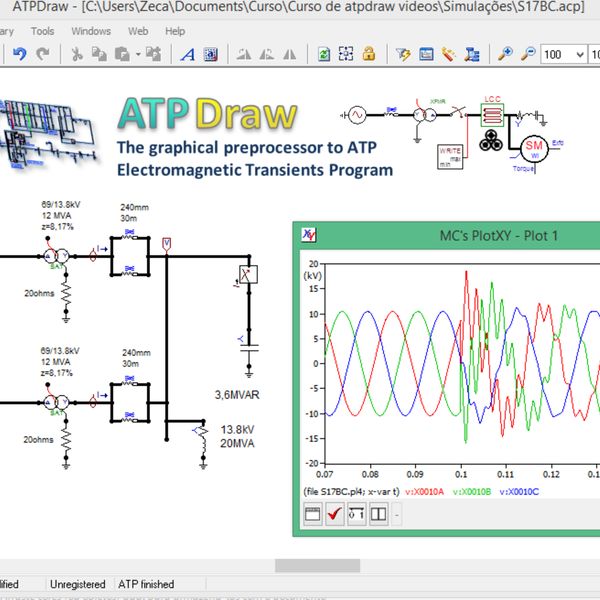Select the 3,6MVAR capacitor bank symbol

click(249, 348)
